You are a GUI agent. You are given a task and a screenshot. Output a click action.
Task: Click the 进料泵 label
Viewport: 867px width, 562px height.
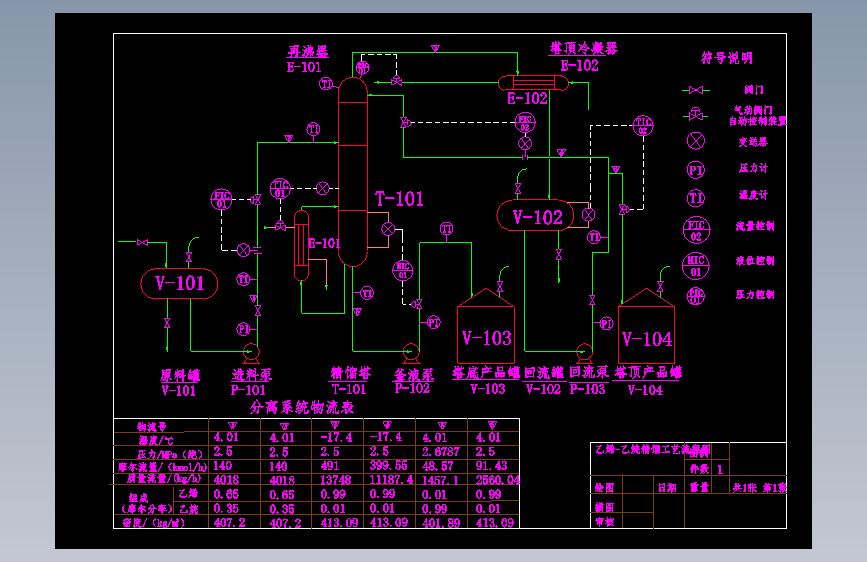(x=252, y=375)
